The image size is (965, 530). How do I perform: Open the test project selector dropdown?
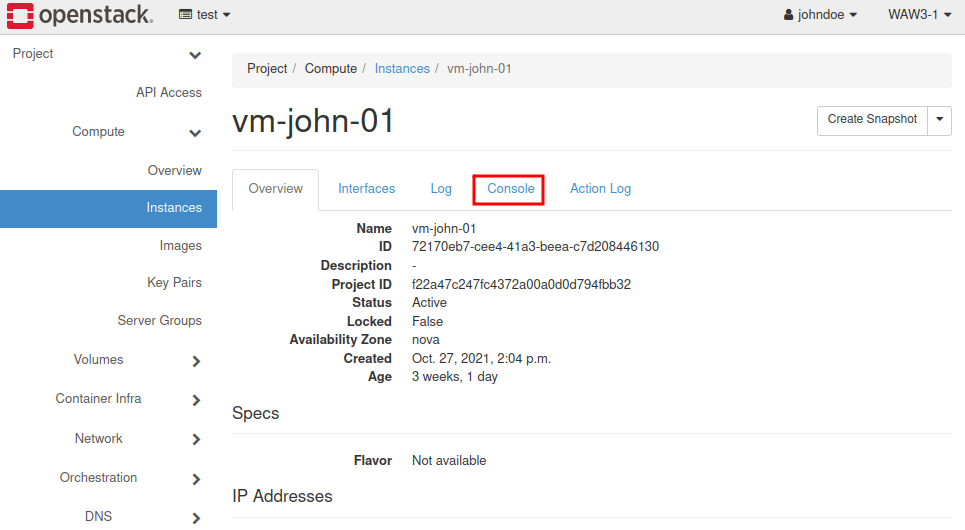(x=204, y=15)
